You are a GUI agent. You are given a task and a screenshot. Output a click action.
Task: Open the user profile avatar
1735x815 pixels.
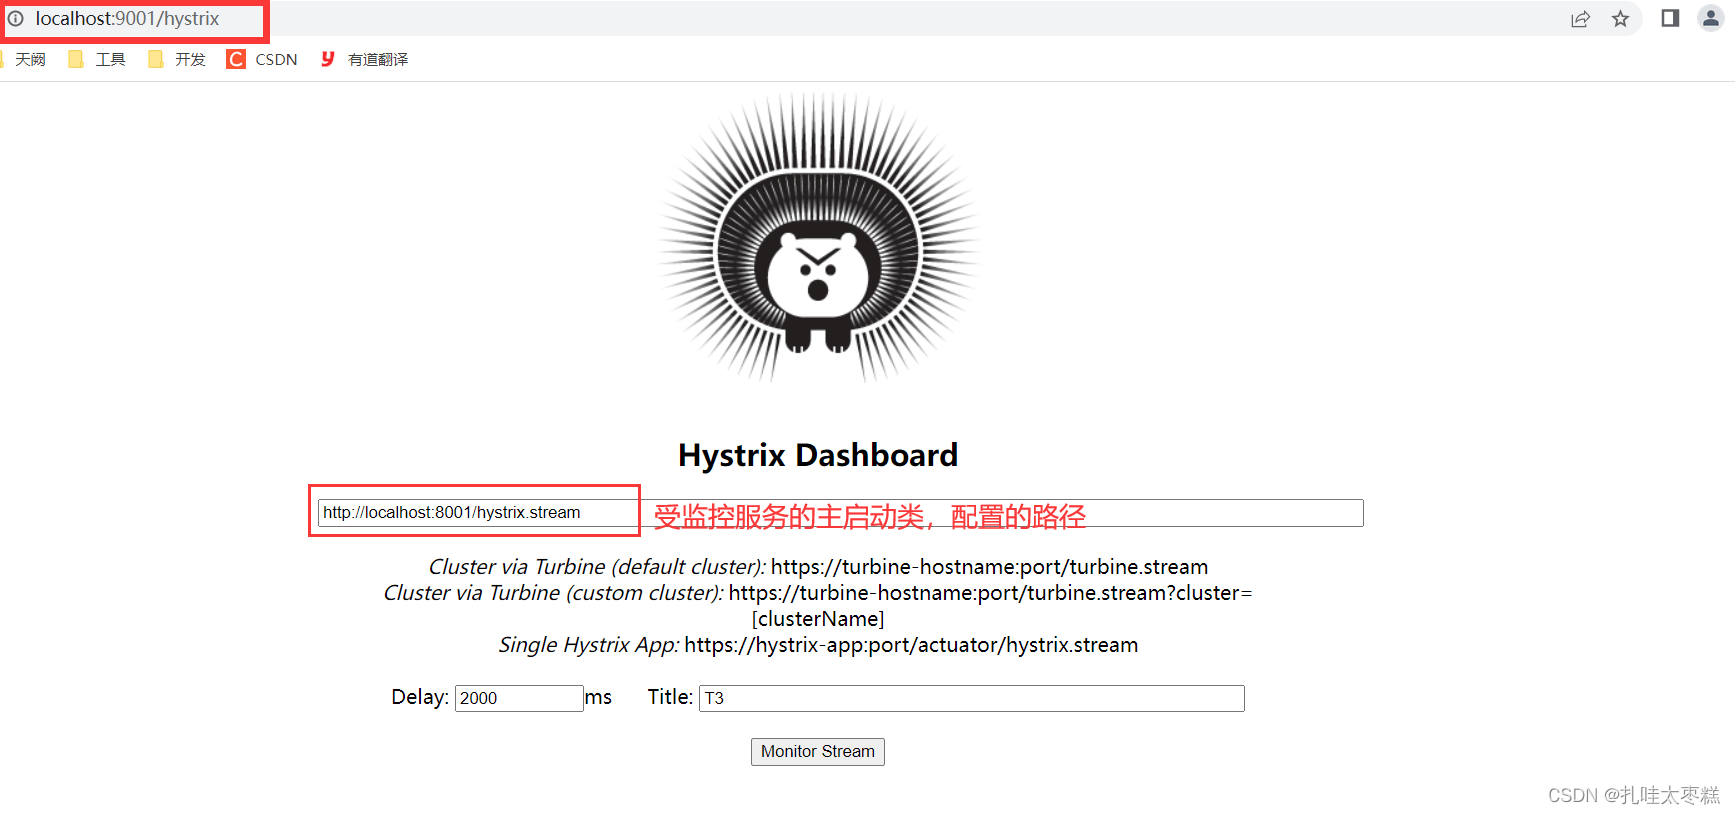pos(1711,18)
